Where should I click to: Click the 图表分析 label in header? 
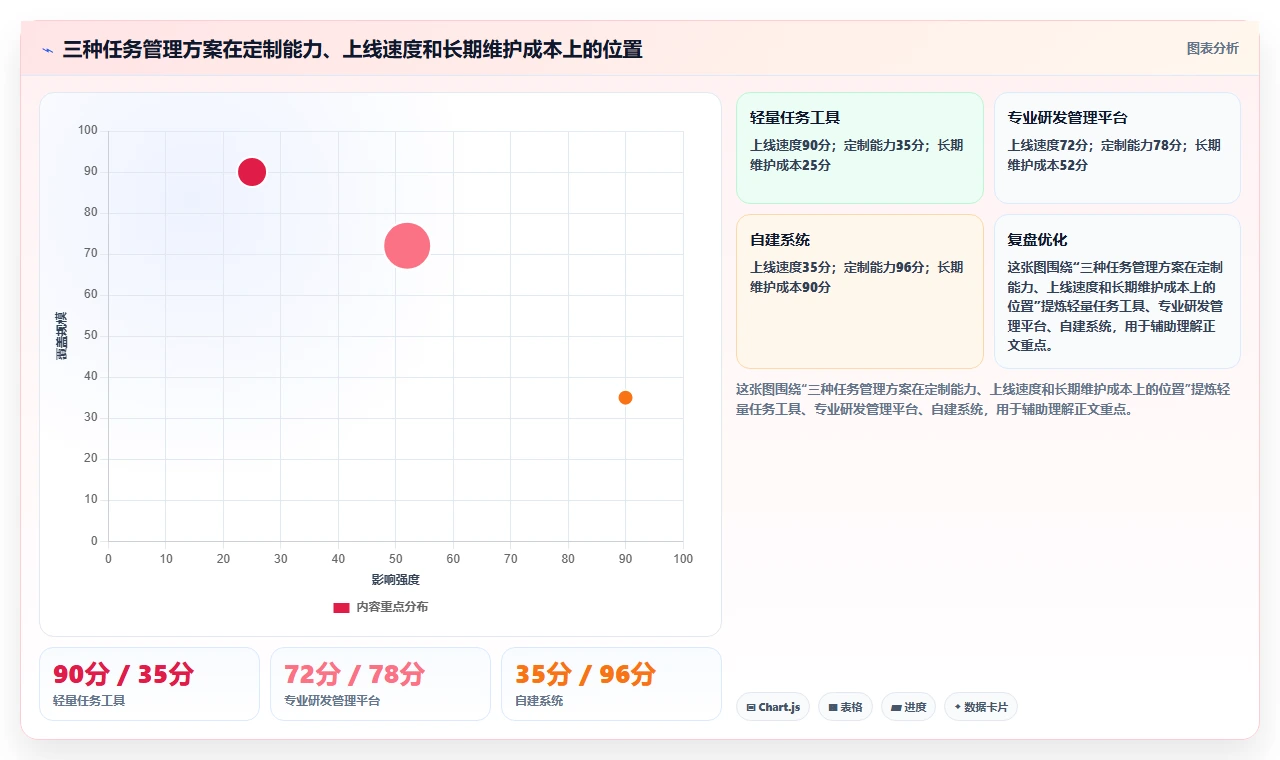pos(1212,48)
